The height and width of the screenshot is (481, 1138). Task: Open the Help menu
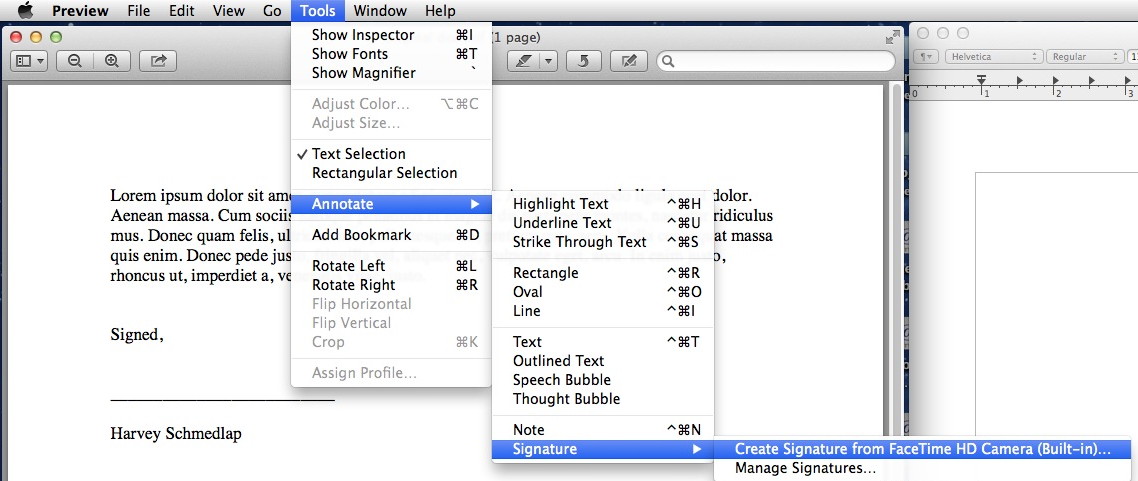pyautogui.click(x=440, y=11)
